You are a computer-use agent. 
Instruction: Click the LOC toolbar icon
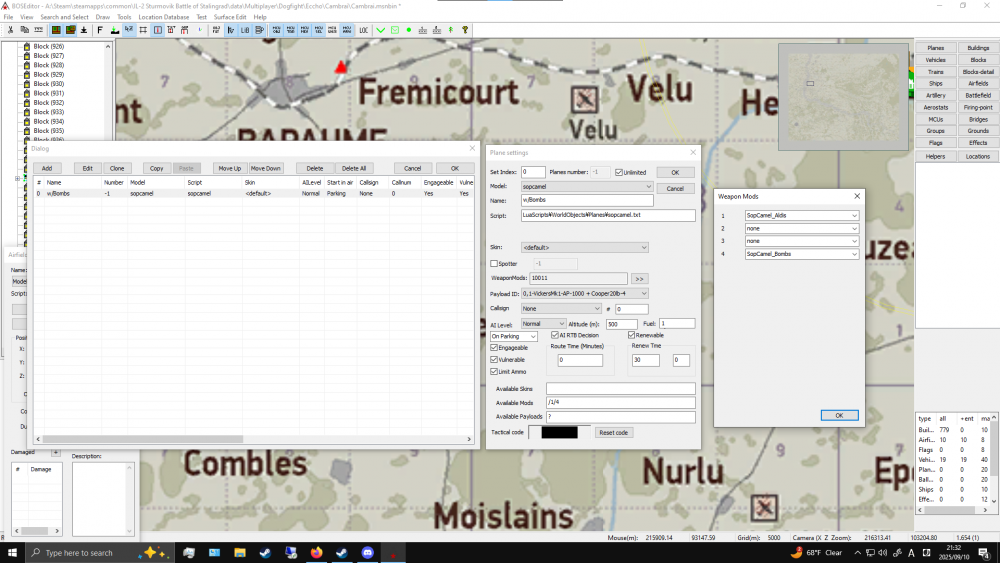(x=363, y=30)
